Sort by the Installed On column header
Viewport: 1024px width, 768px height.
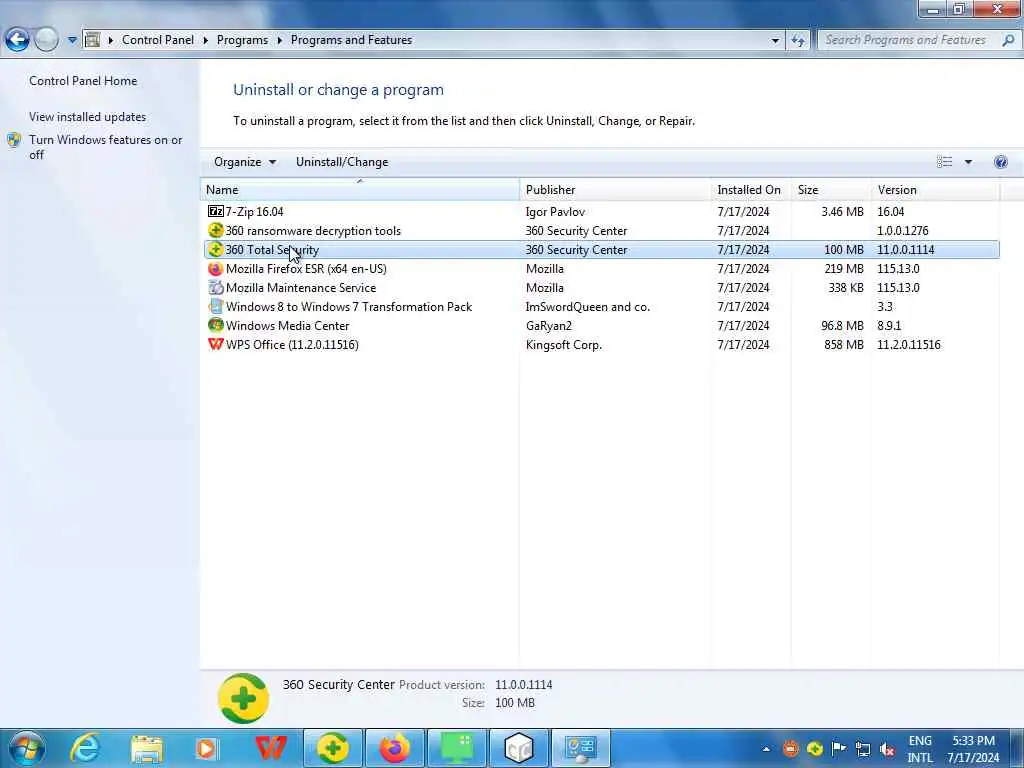[x=751, y=190]
